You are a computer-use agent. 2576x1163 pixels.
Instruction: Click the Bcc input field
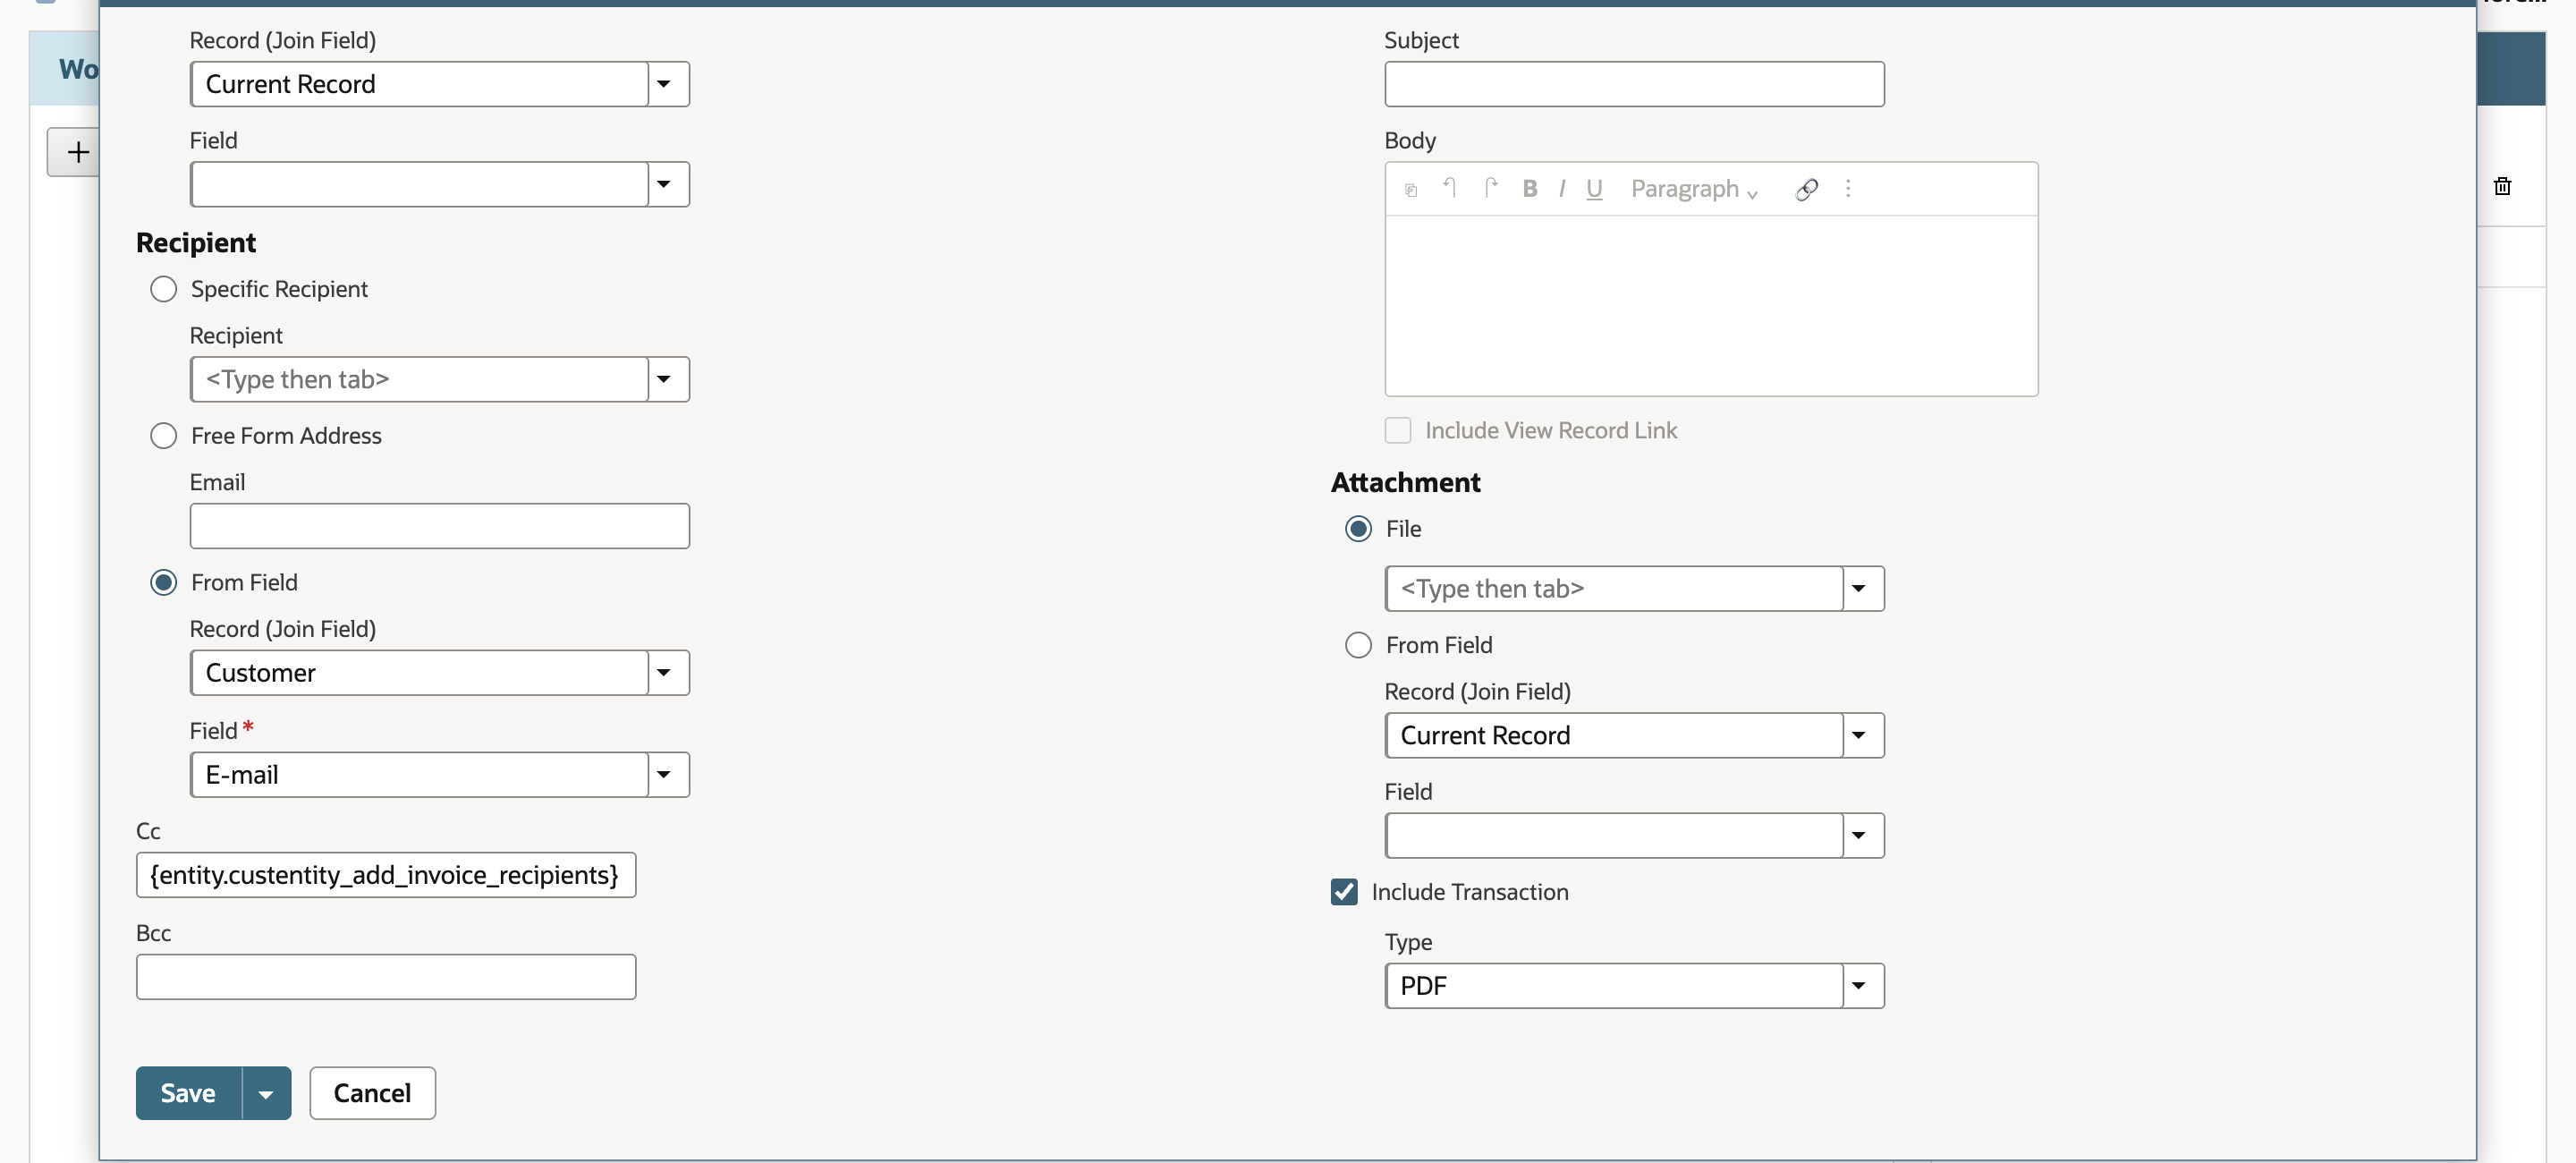point(386,976)
